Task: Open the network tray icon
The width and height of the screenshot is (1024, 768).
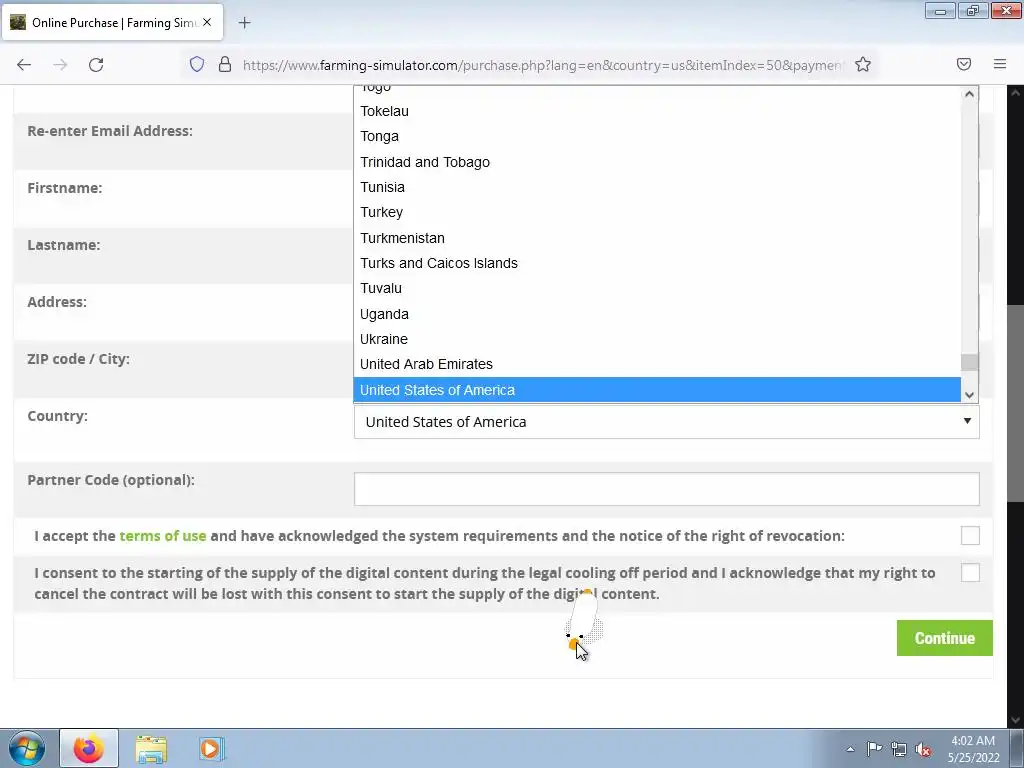Action: pos(899,749)
